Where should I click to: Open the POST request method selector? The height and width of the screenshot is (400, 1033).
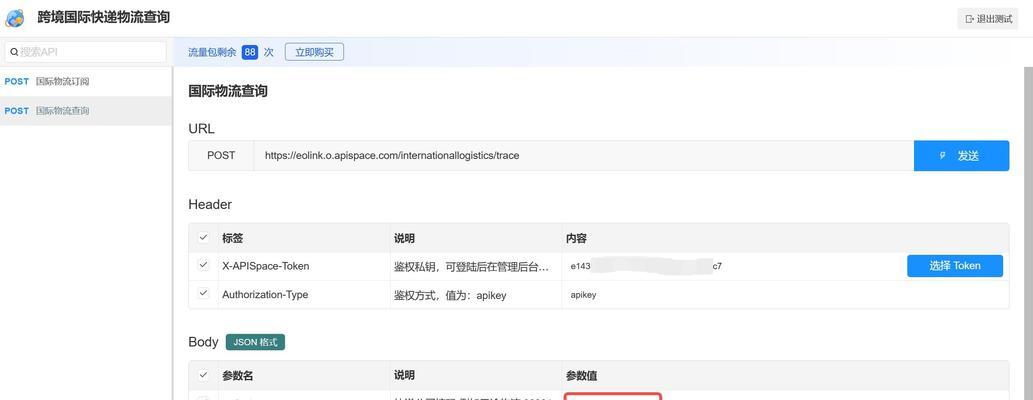[221, 156]
